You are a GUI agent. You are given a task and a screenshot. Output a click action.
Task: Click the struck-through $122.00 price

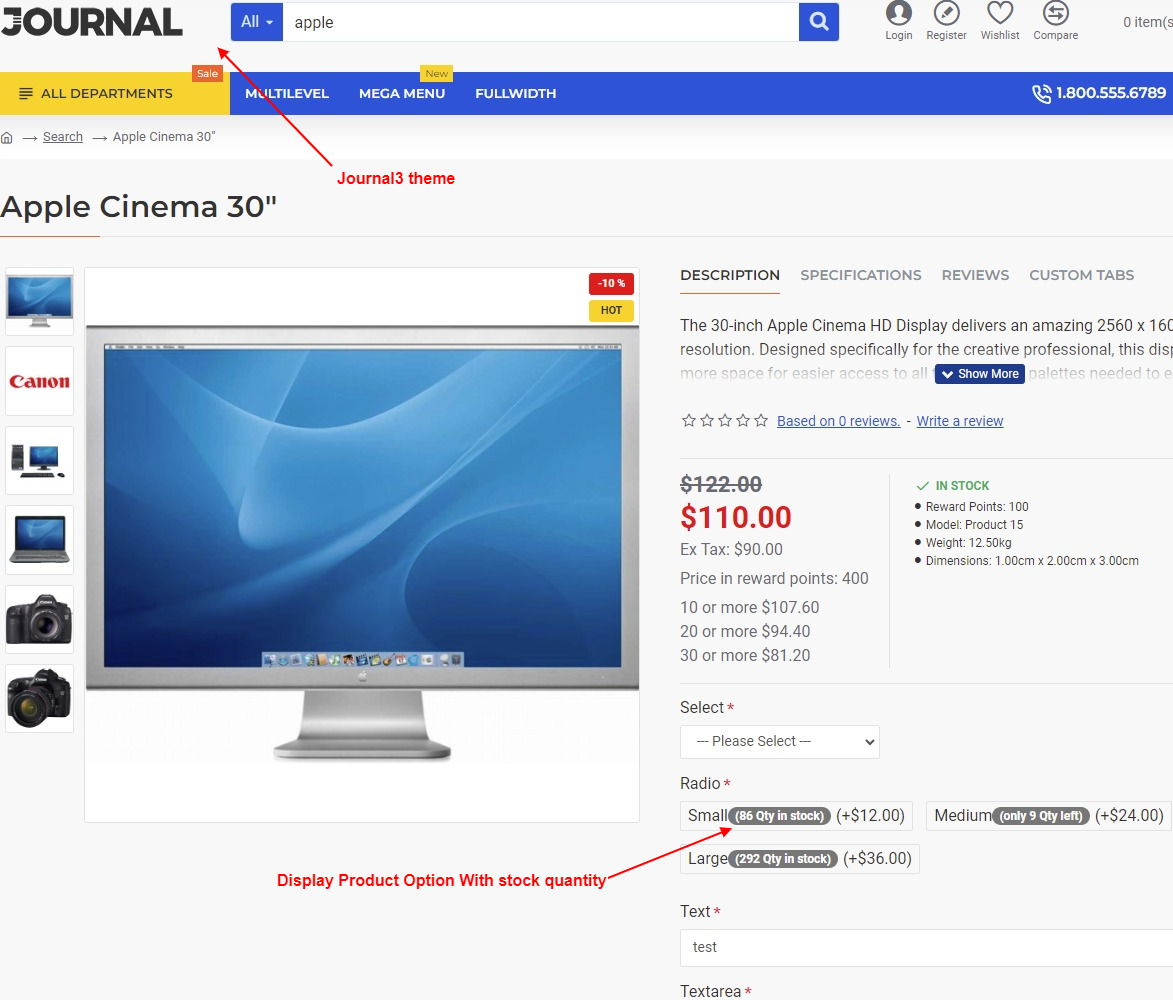[720, 485]
